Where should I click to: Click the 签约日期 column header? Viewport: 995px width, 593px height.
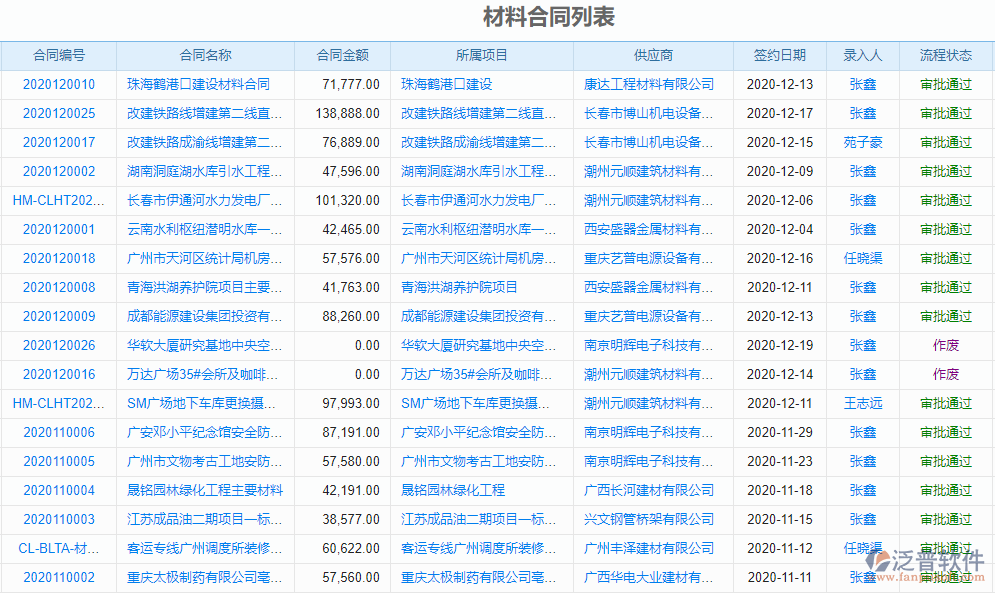(779, 56)
